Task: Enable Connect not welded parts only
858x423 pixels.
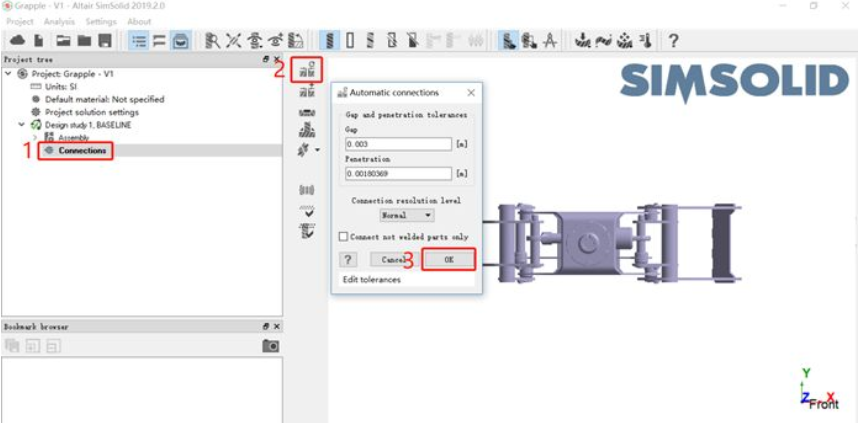Action: (344, 237)
